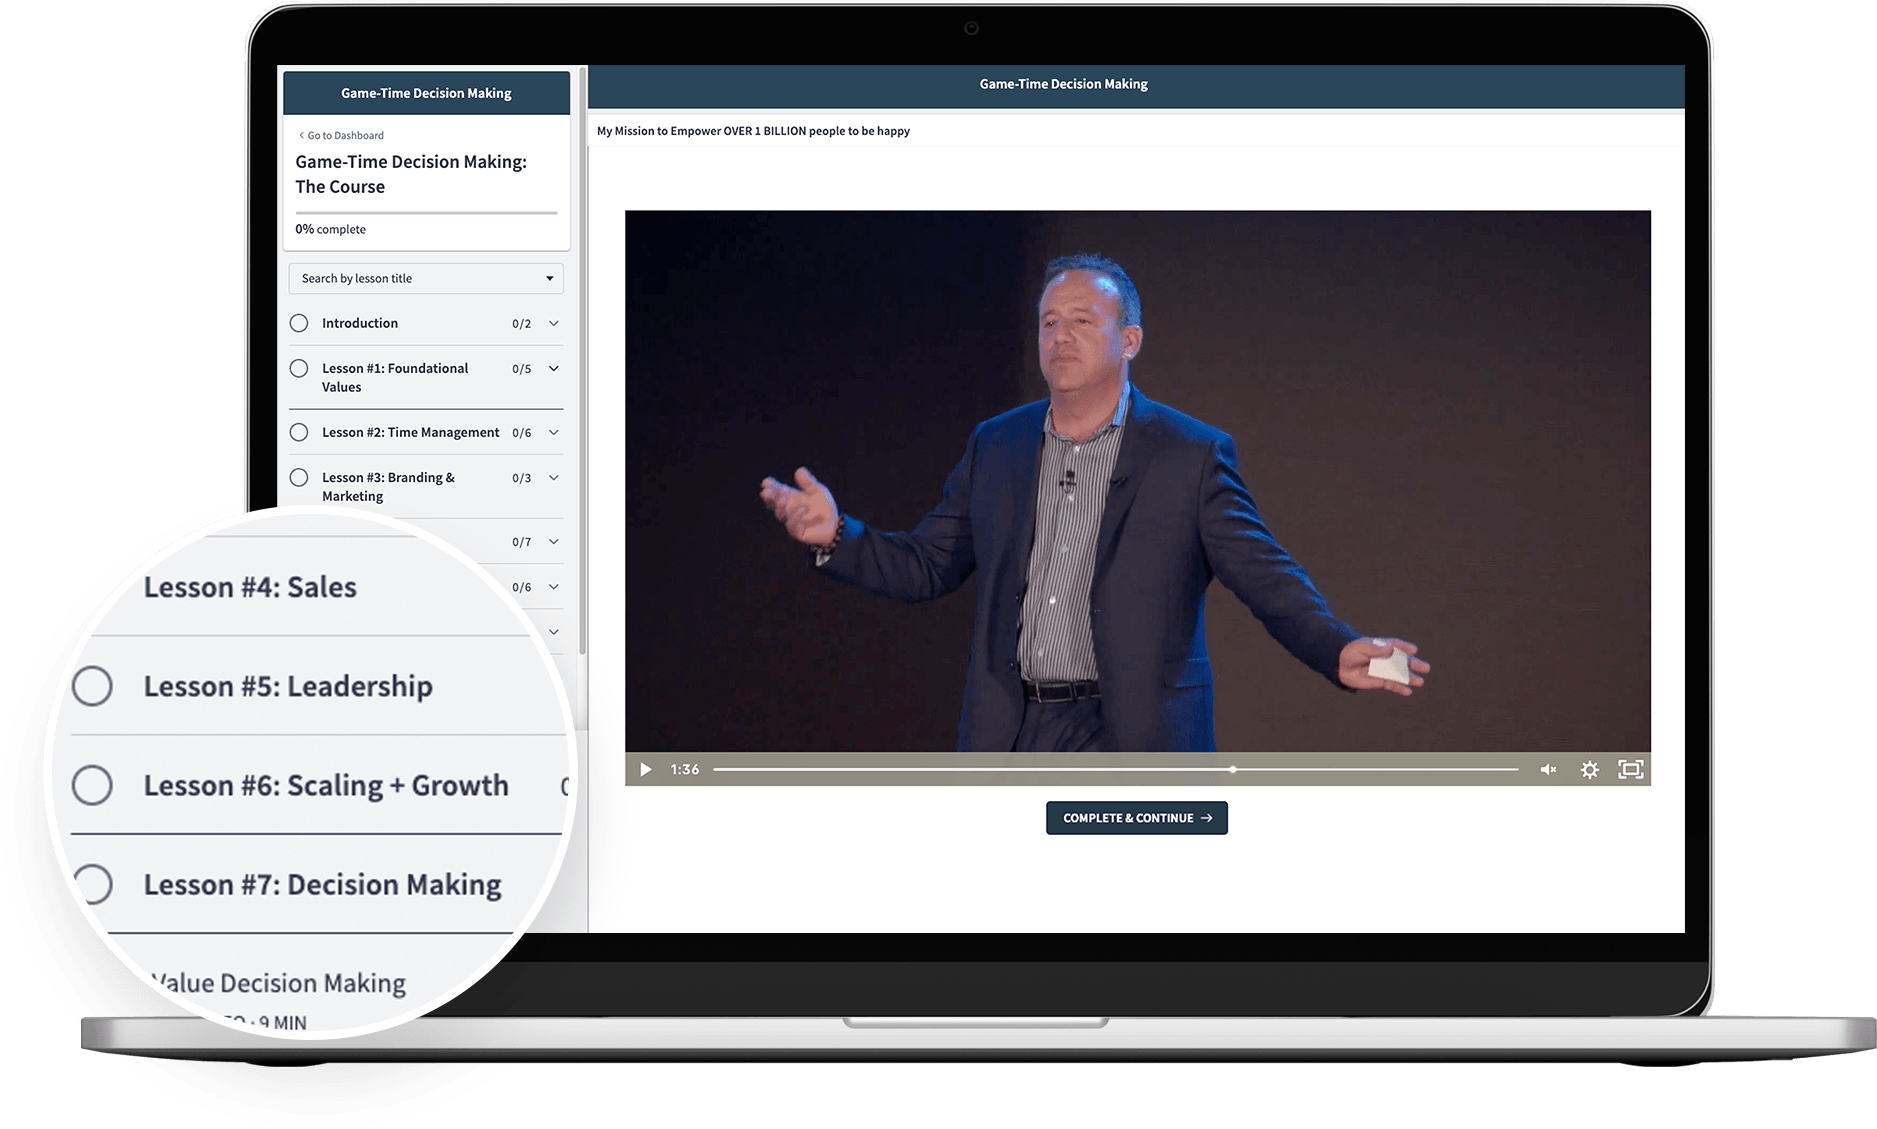Image resolution: width=1877 pixels, height=1129 pixels.
Task: Go to Dashboard link
Action: [x=341, y=135]
